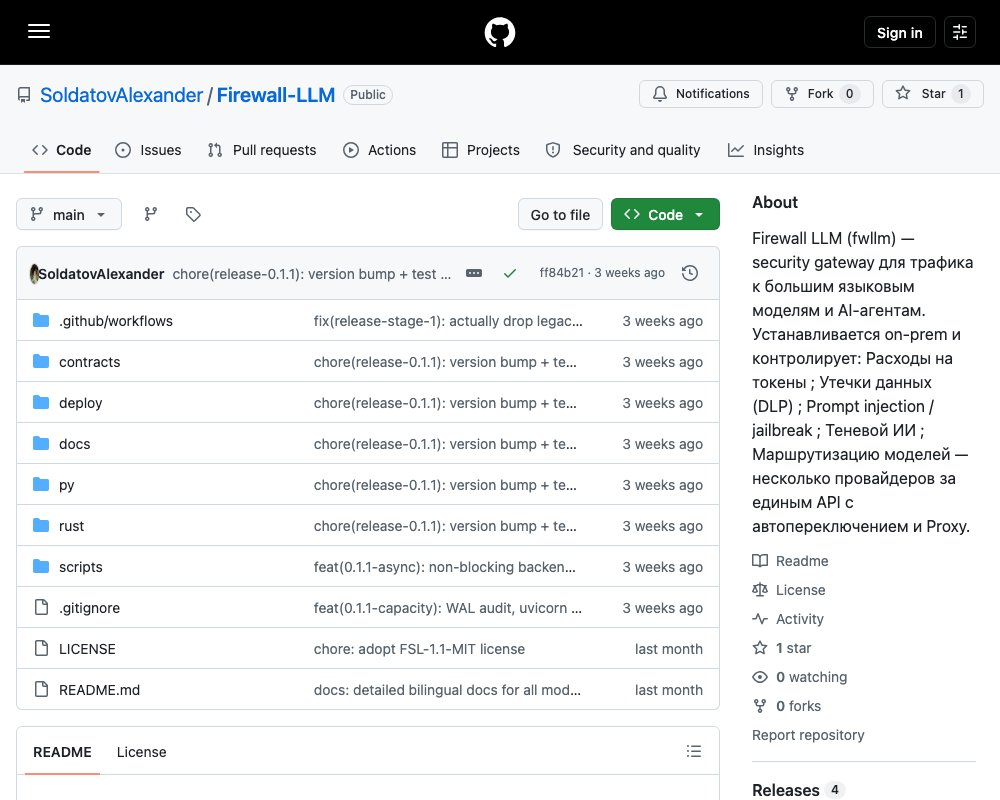The height and width of the screenshot is (800, 1000).
Task: Open commit ff84b21 hash link
Action: click(x=561, y=273)
